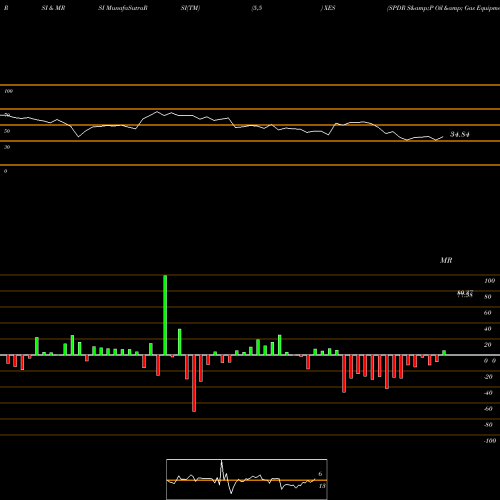Click the 60 label on the MR axis

[x=487, y=313]
